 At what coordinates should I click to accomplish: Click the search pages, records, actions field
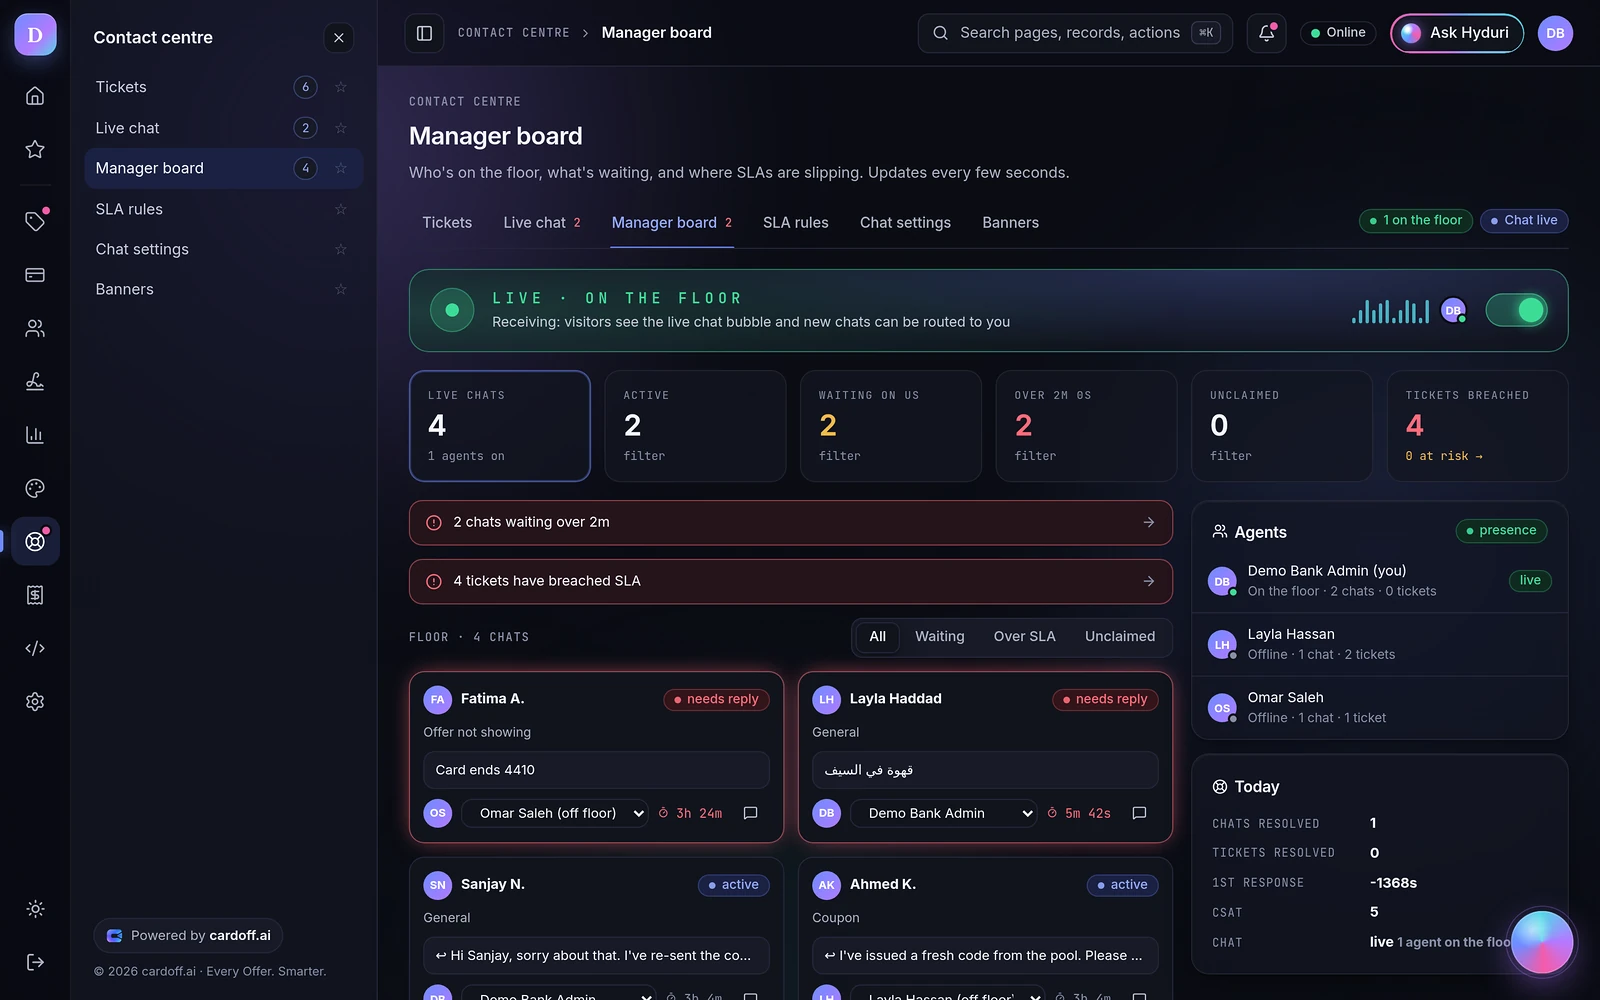[x=1075, y=33]
